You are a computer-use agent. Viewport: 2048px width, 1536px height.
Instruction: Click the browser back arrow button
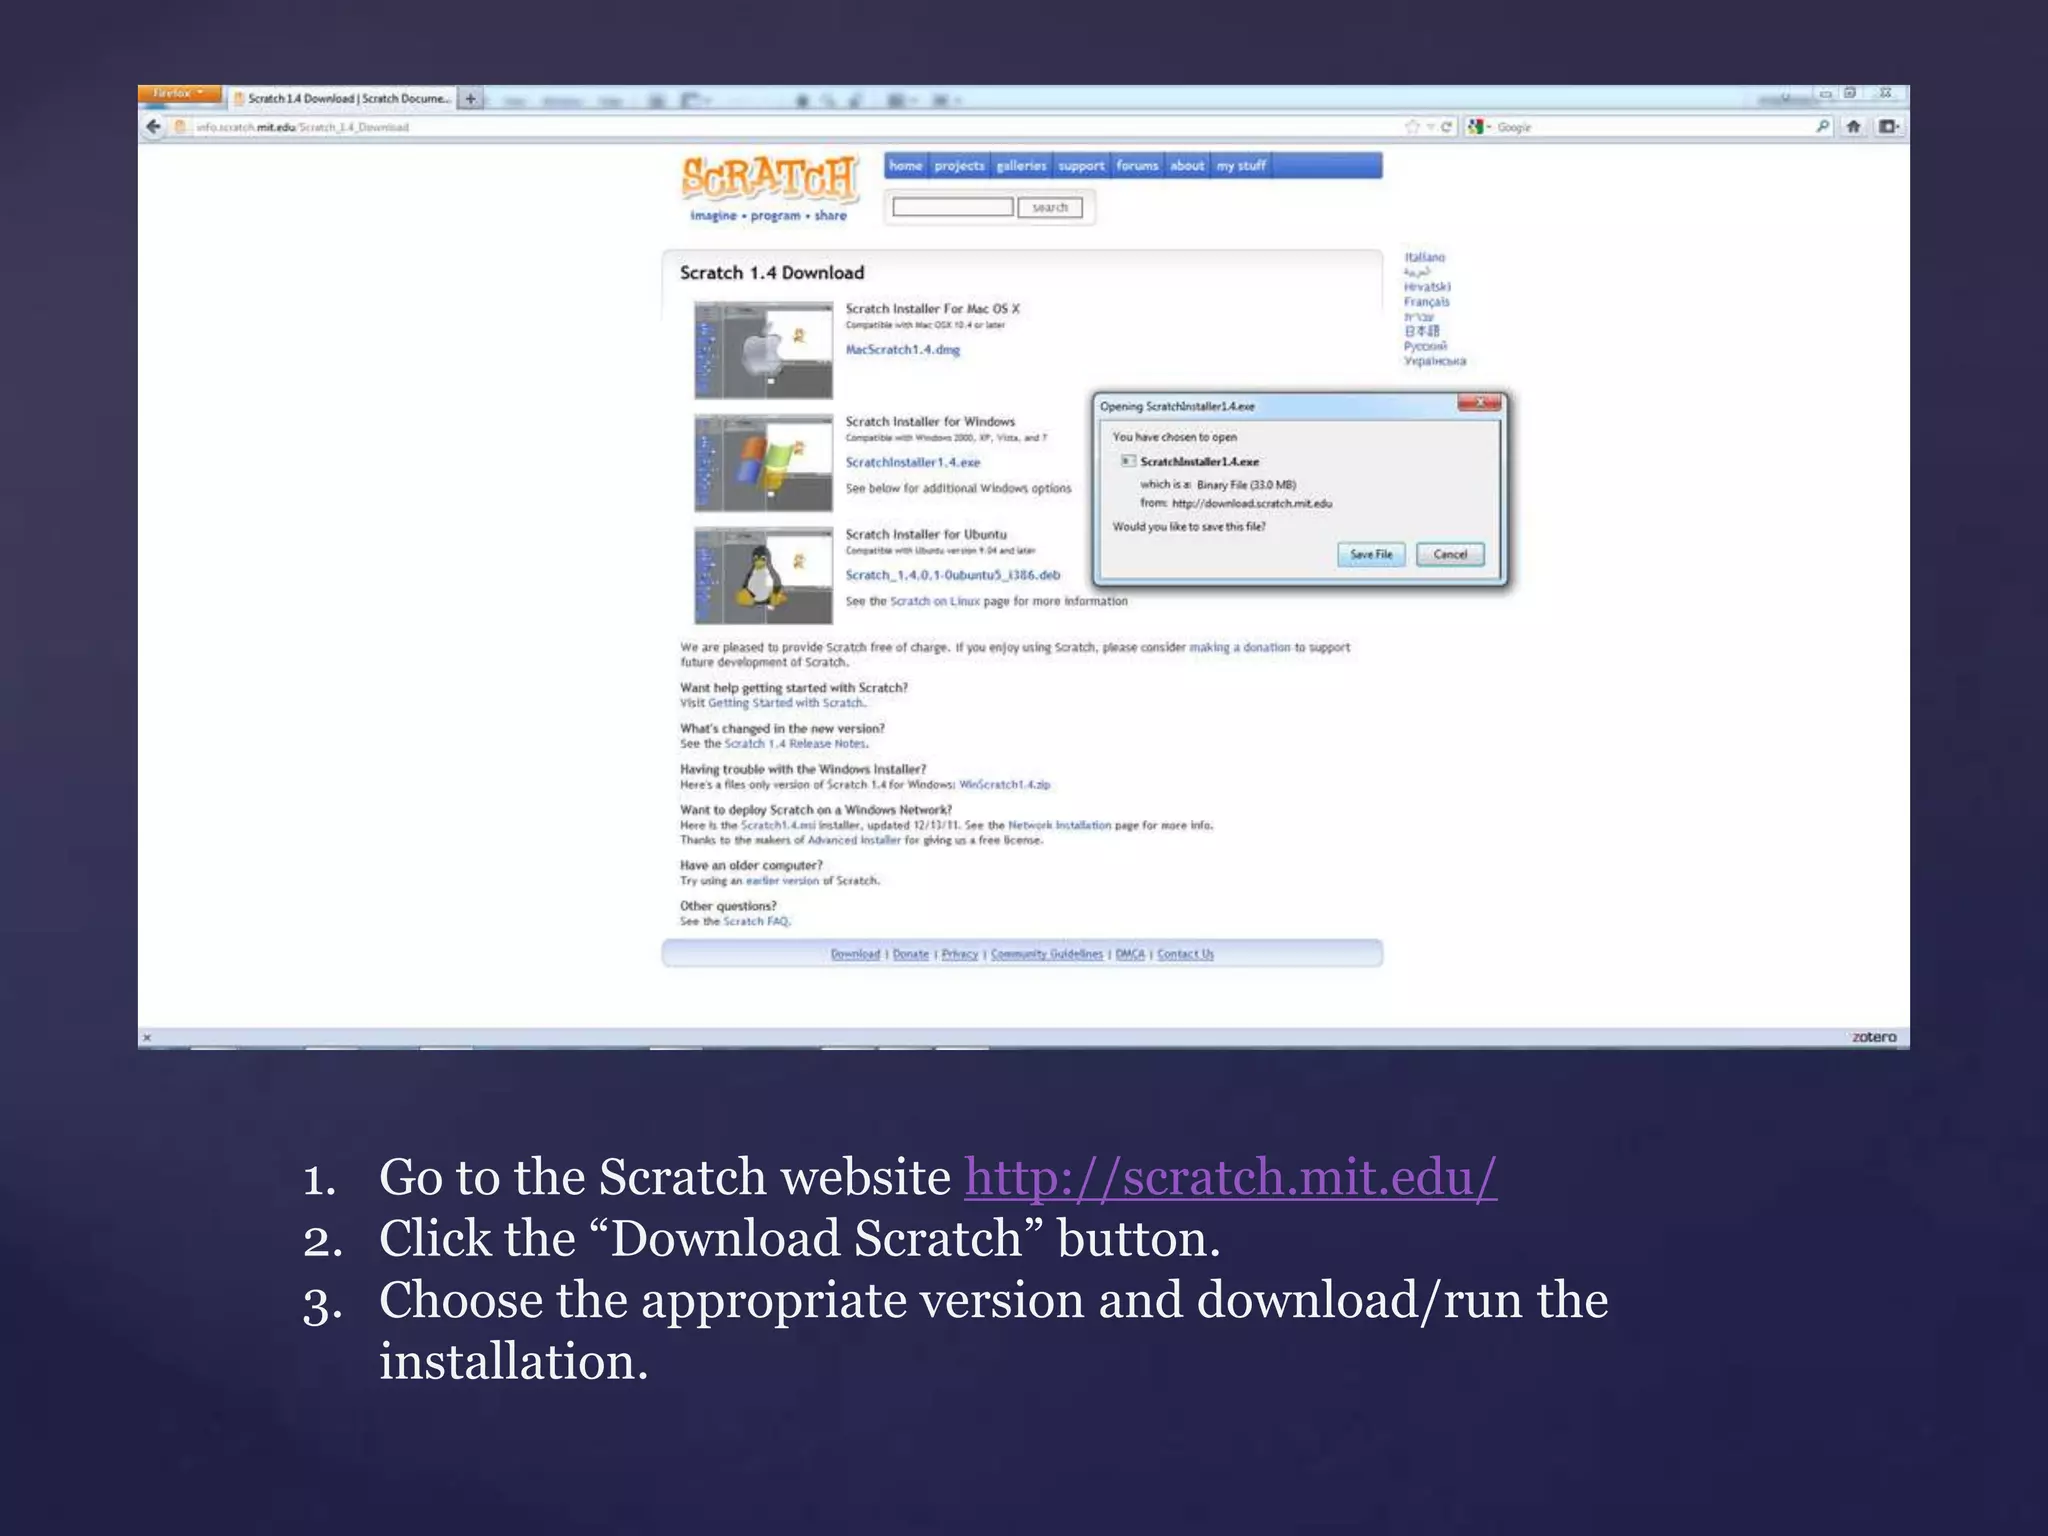[x=153, y=126]
